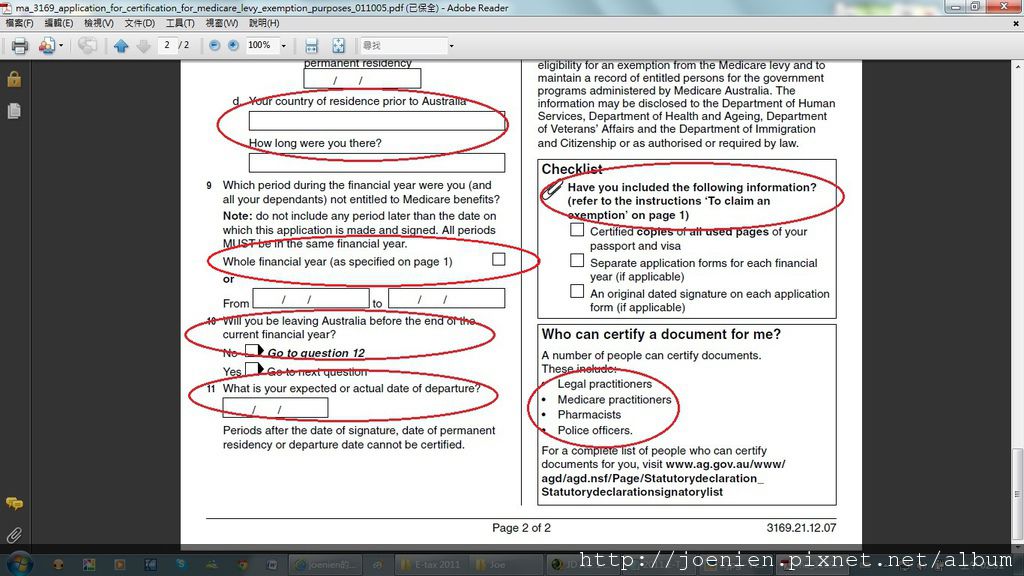The height and width of the screenshot is (576, 1024).
Task: Check the original dated signature checkbox
Action: 577,291
